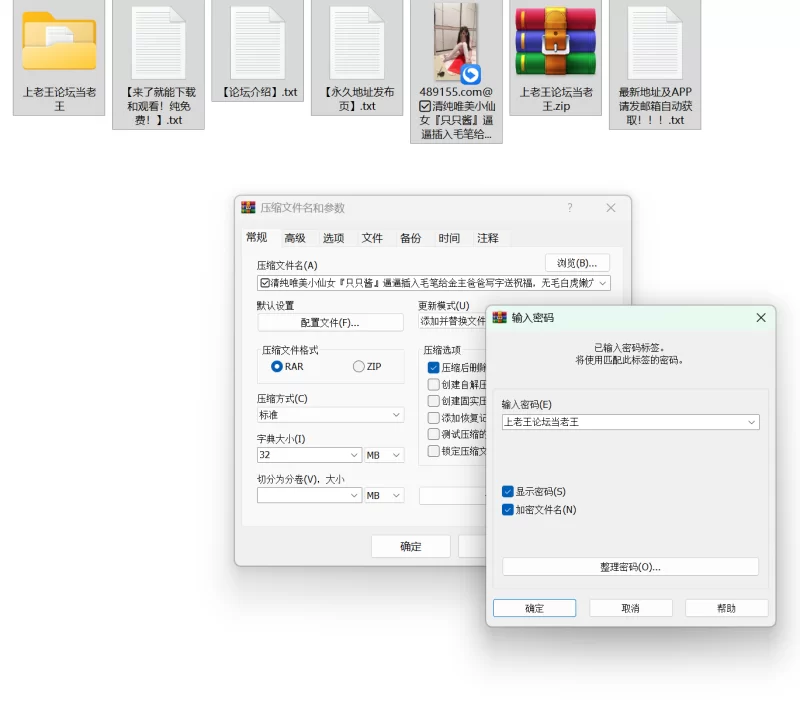
Task: Click 确定 in the 压缩文件名和参数 dialog
Action: (x=411, y=547)
